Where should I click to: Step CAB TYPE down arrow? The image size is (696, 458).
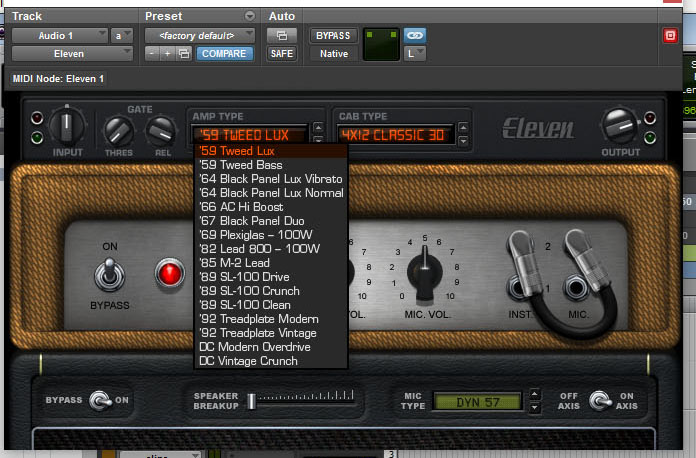pyautogui.click(x=463, y=141)
